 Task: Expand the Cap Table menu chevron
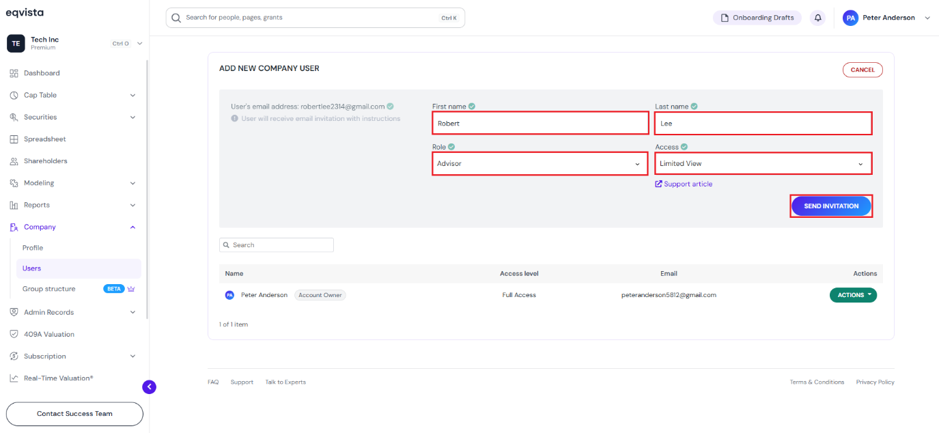pyautogui.click(x=133, y=95)
